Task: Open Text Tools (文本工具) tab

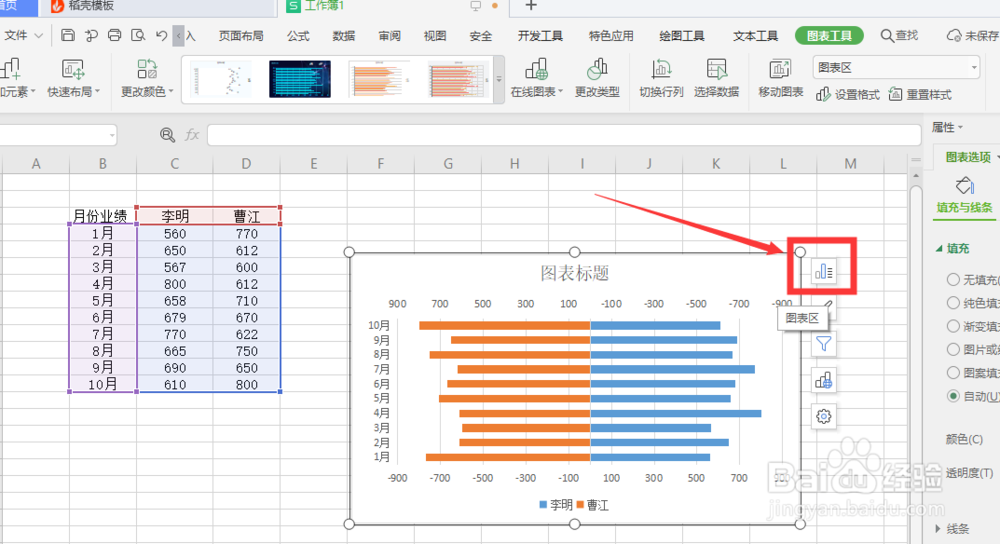Action: coord(755,36)
